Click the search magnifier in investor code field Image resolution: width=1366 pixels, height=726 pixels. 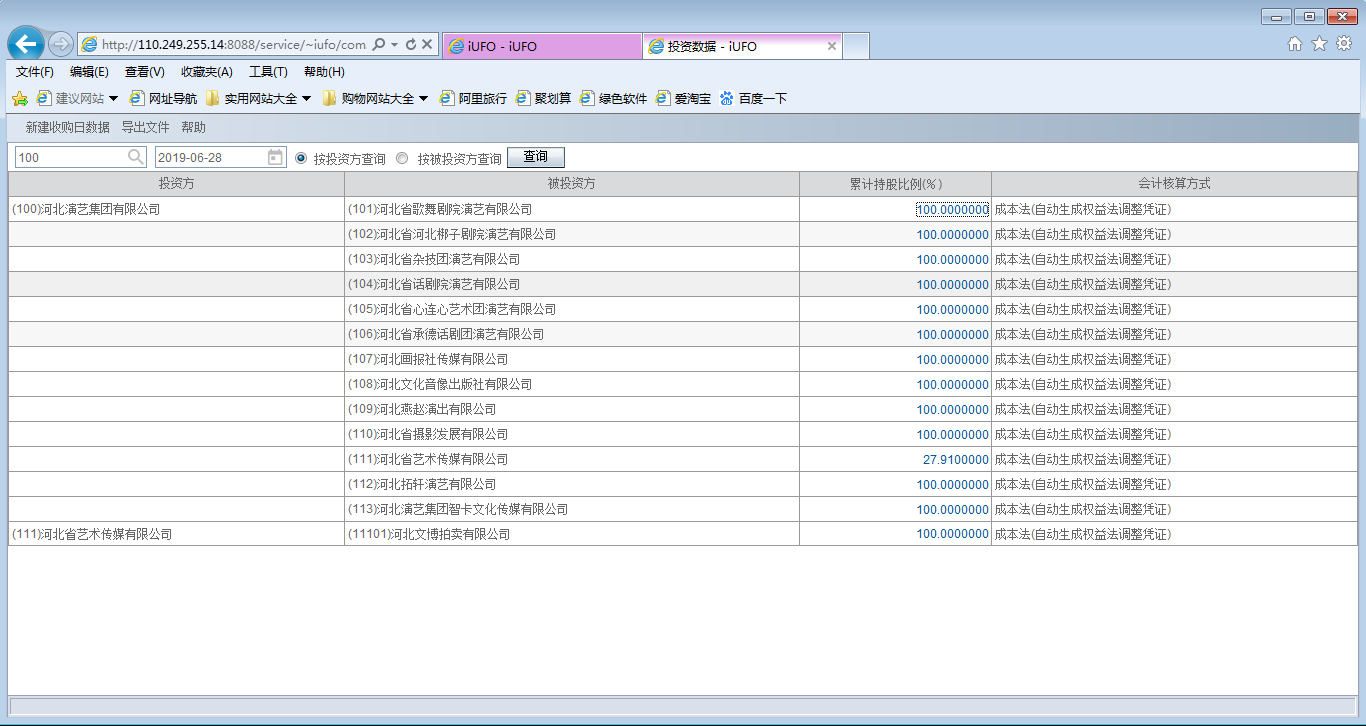(x=135, y=157)
